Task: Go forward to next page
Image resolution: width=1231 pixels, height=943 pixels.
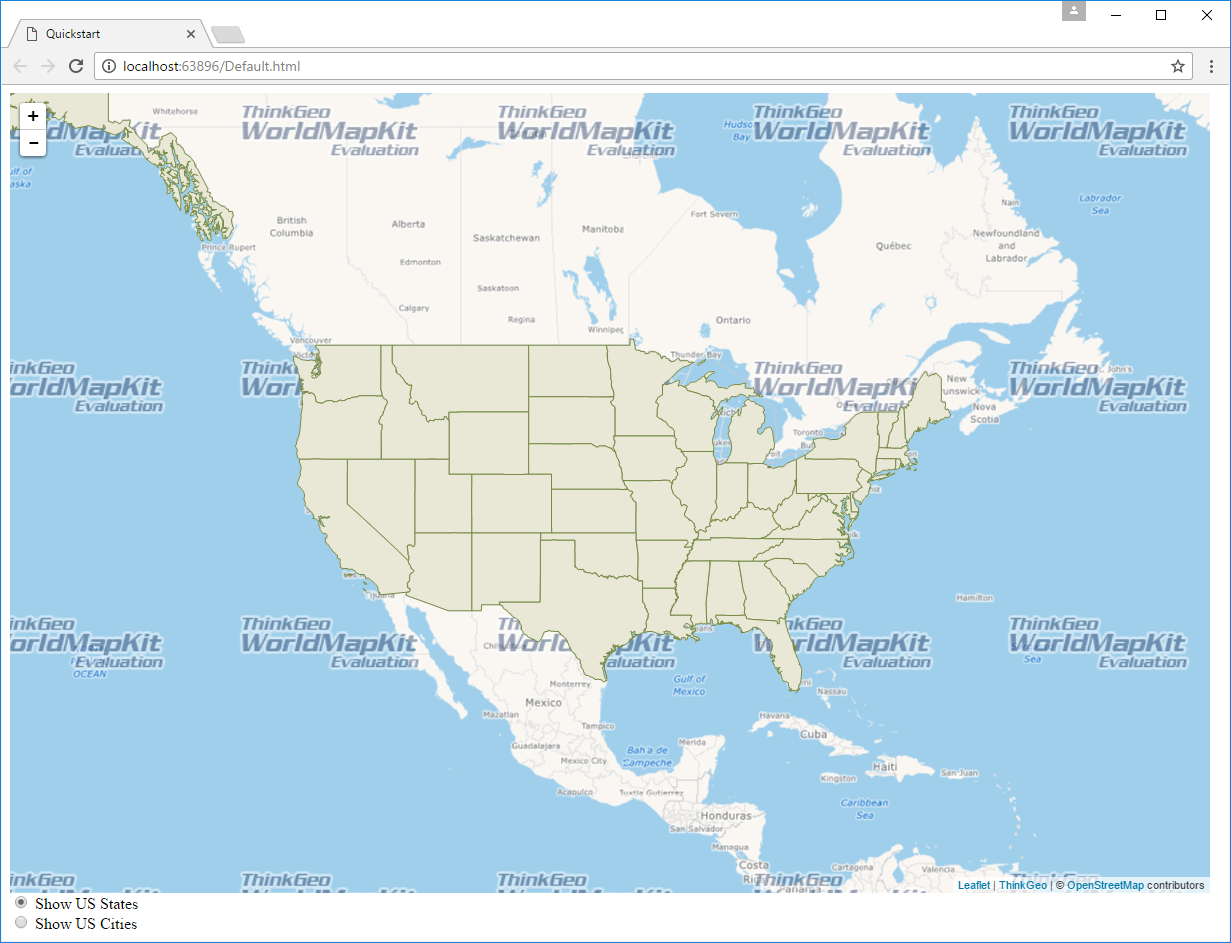Action: 47,66
